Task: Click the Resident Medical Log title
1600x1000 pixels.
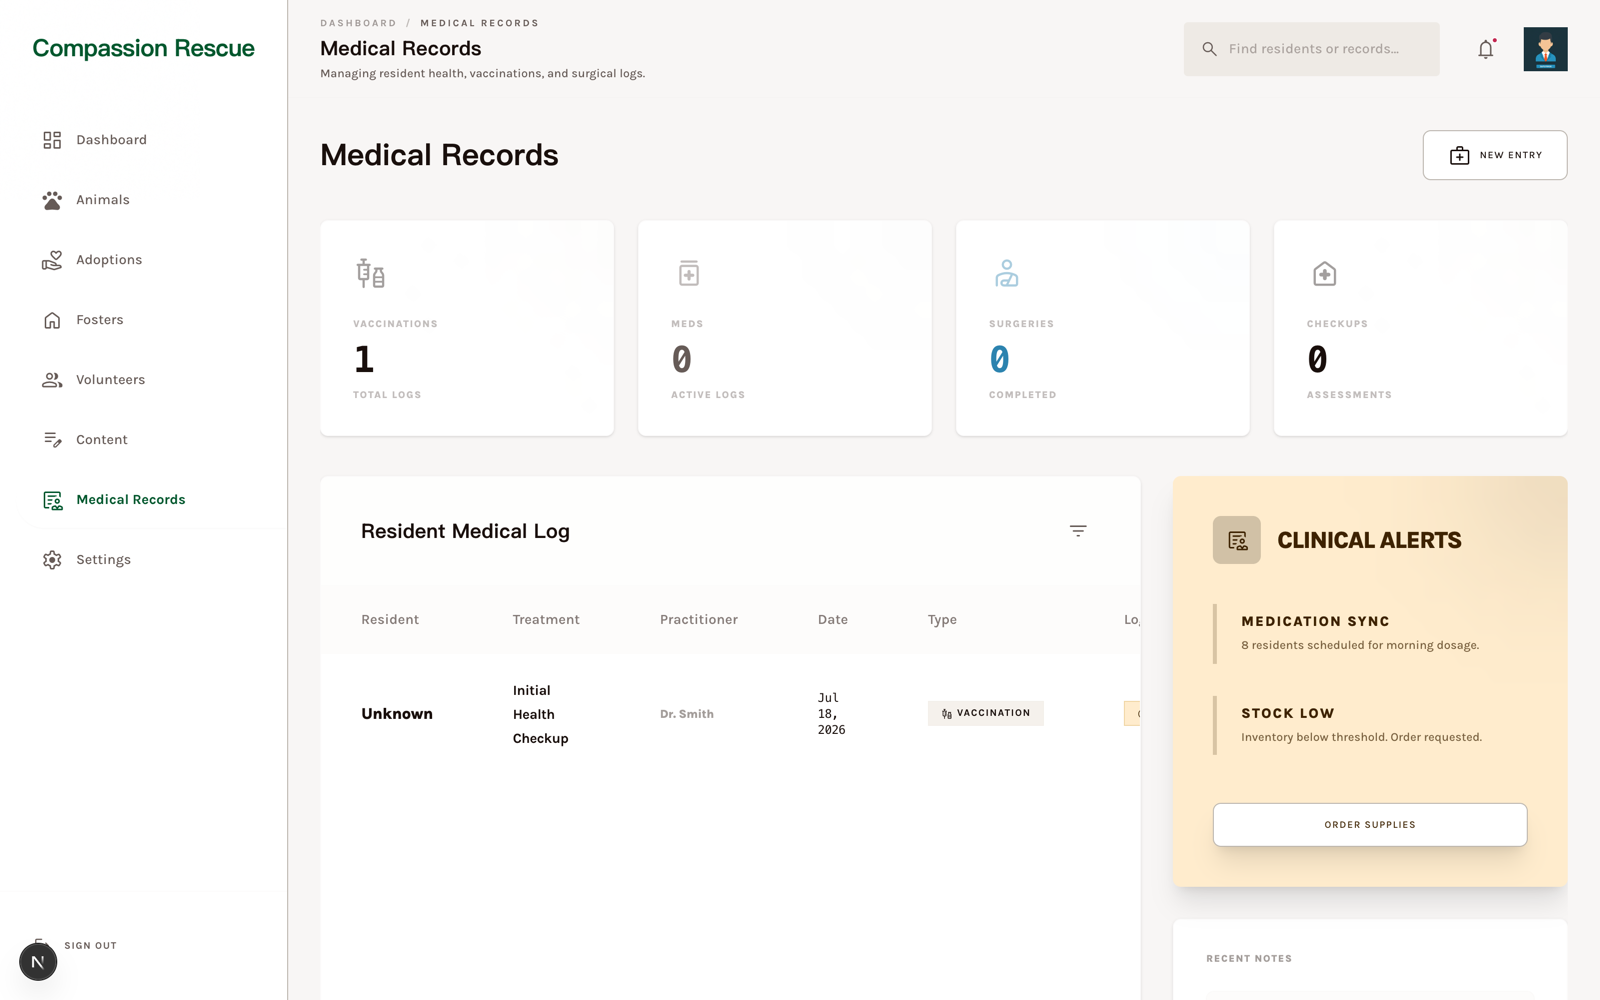Action: (465, 531)
